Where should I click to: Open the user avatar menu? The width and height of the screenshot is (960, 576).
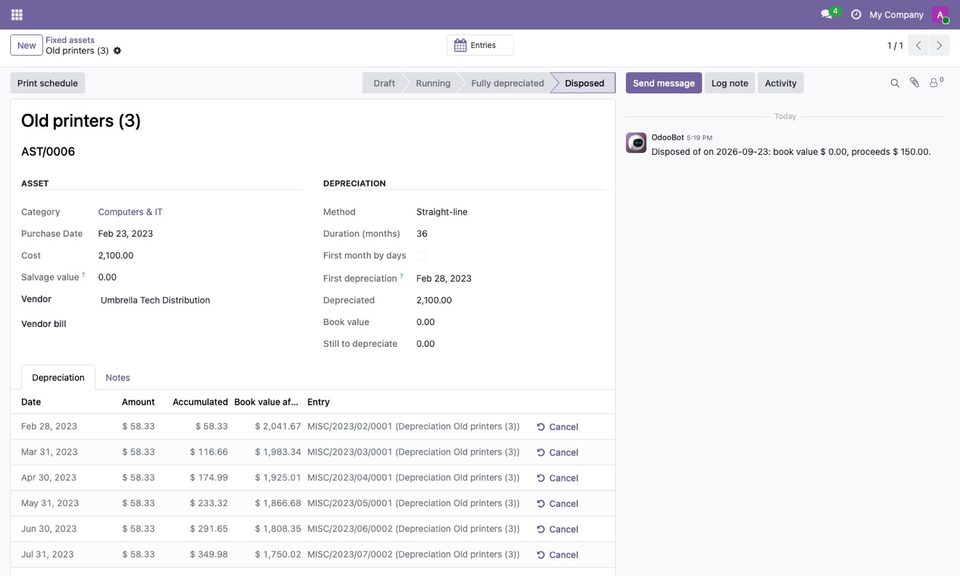pos(940,14)
